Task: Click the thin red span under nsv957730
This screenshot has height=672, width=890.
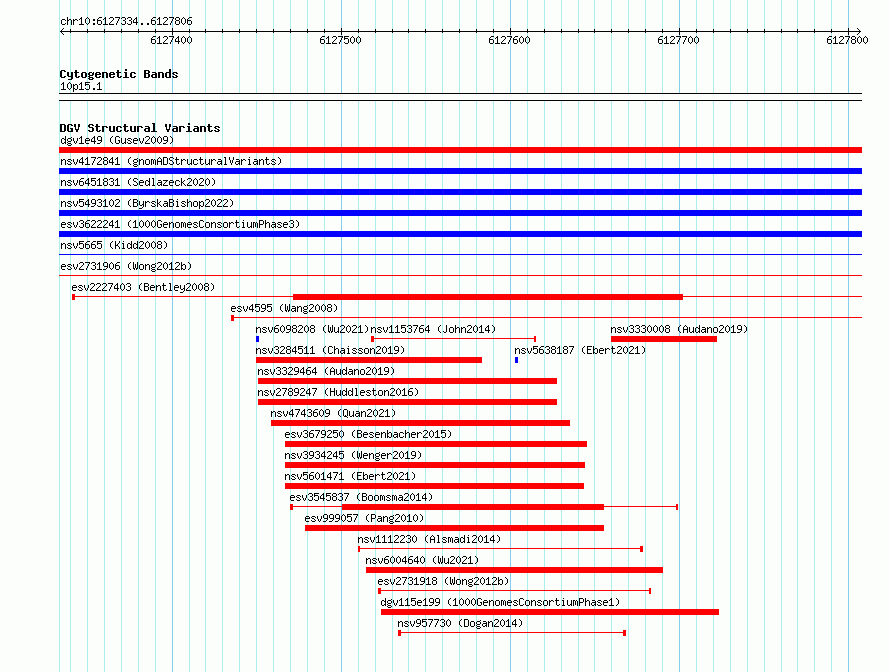Action: pyautogui.click(x=512, y=633)
